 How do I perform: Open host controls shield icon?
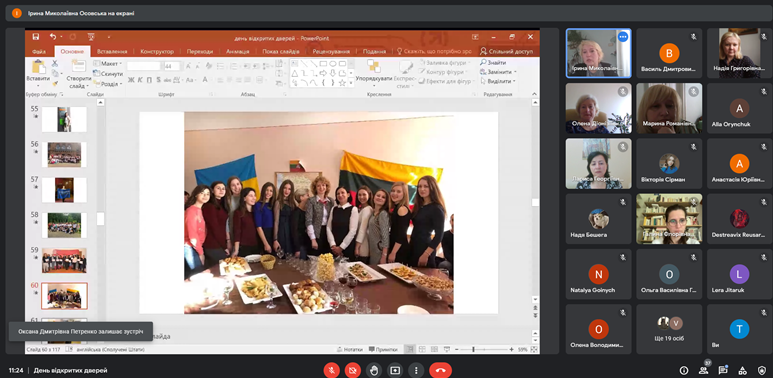(x=762, y=370)
